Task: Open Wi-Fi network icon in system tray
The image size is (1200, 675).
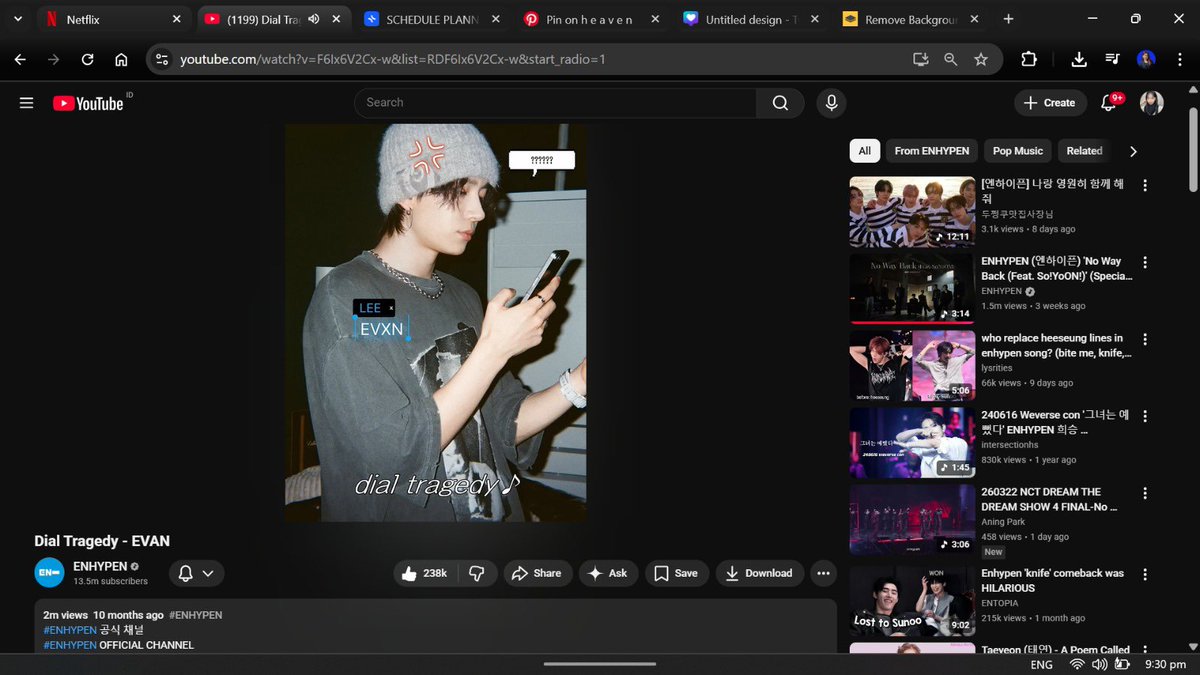Action: pos(1076,664)
